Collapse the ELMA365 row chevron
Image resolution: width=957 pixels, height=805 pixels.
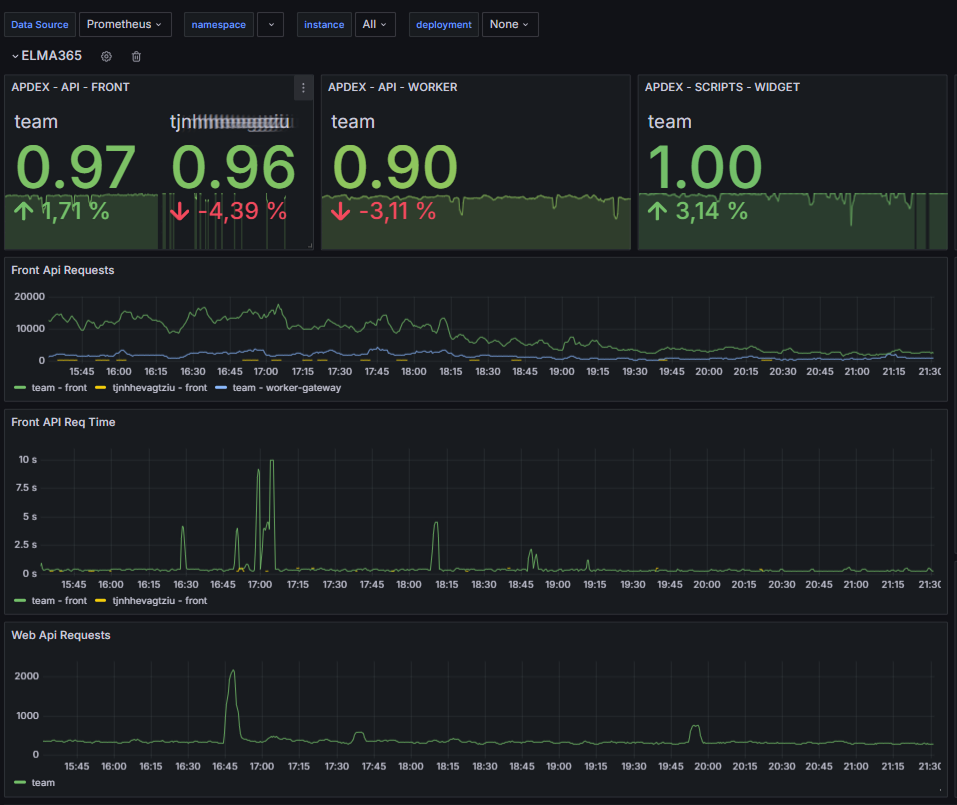[15, 56]
